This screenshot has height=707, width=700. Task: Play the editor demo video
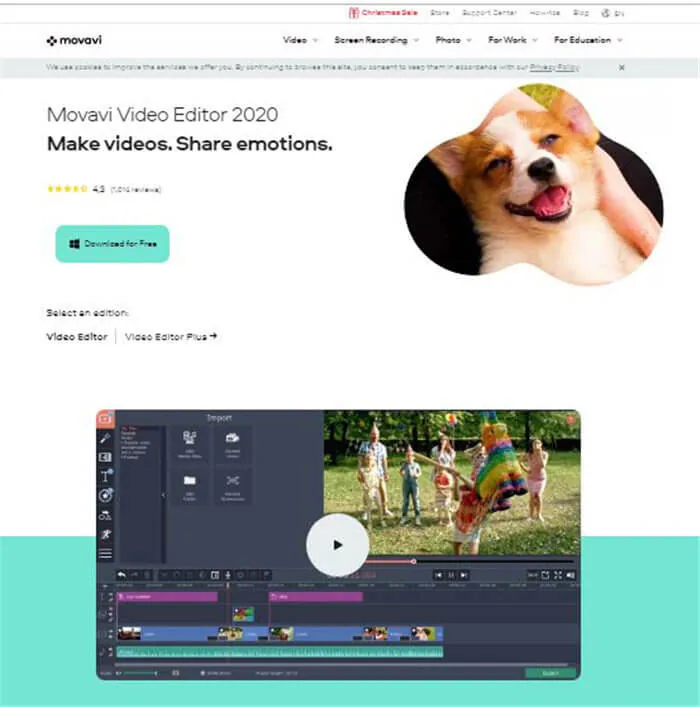[x=337, y=545]
